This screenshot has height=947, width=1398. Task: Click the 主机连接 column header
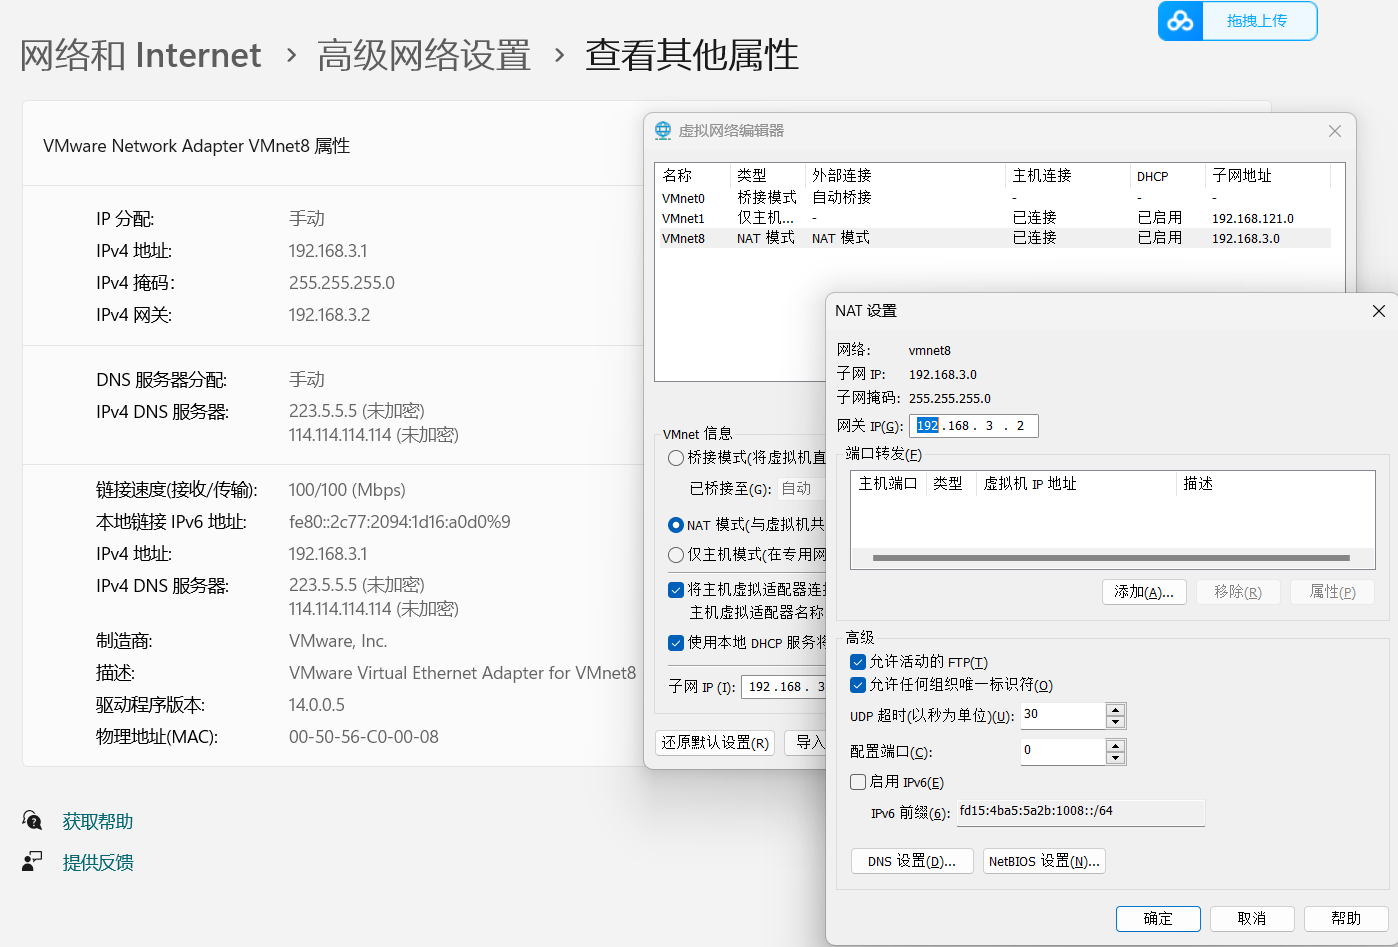click(1068, 176)
